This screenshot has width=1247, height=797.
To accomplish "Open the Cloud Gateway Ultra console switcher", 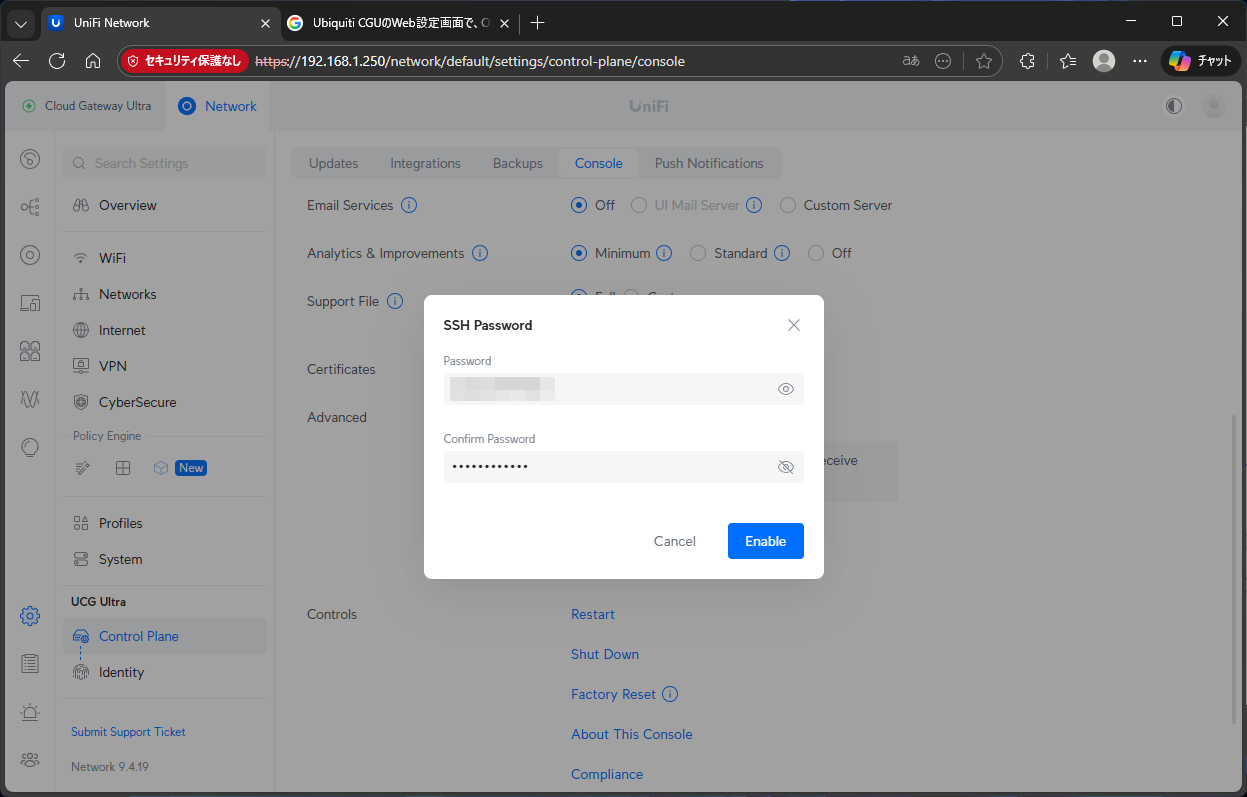I will click(87, 106).
